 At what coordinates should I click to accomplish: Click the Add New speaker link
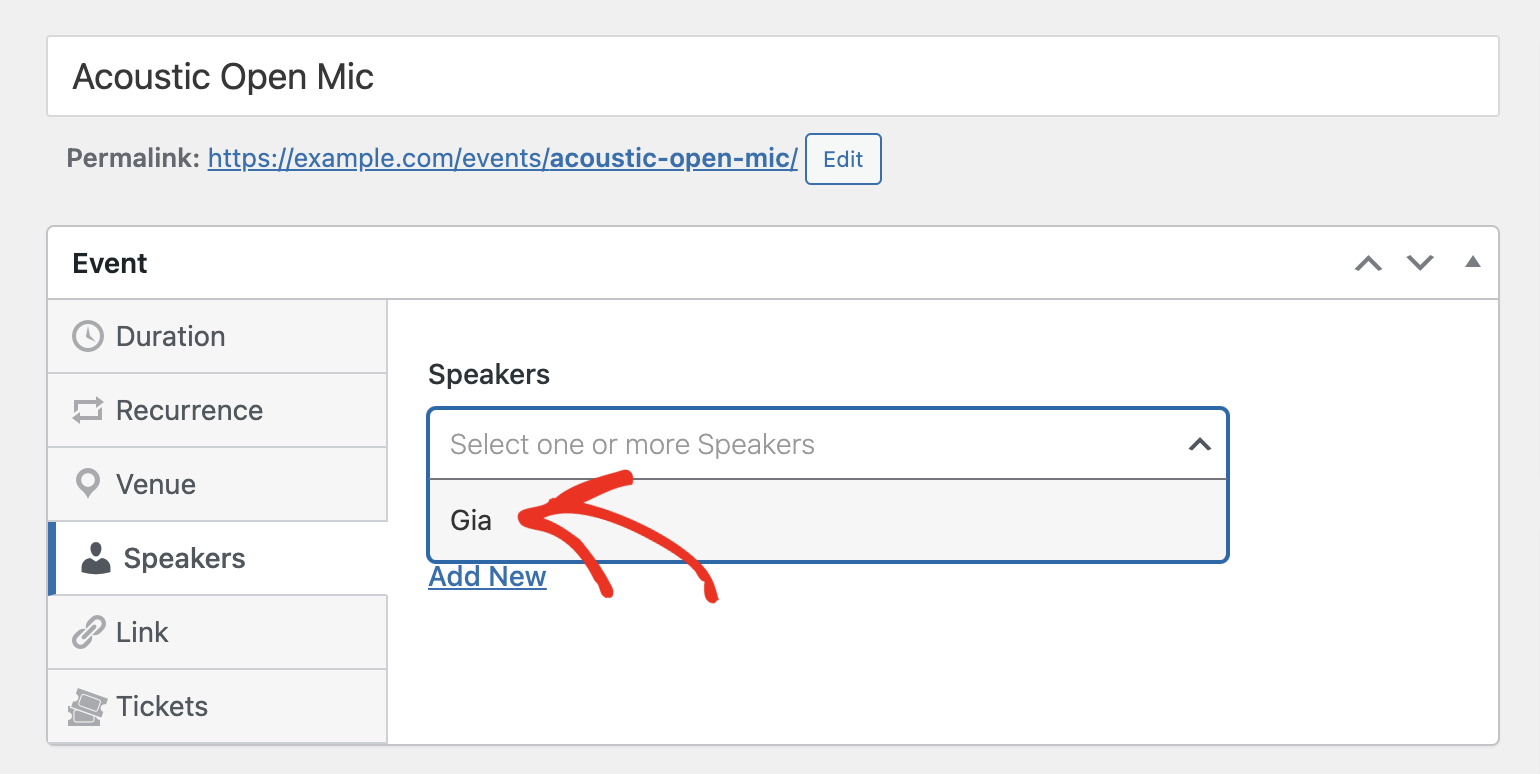point(487,577)
